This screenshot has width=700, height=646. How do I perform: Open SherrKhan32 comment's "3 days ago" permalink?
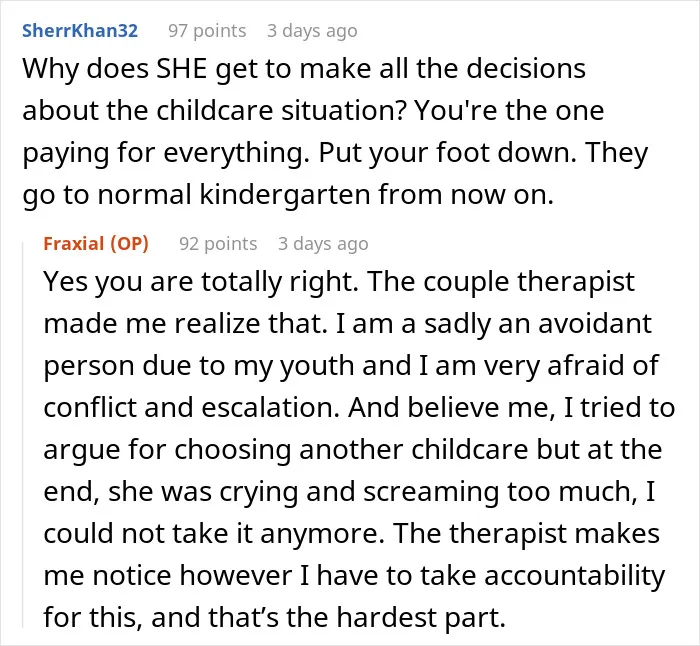click(312, 31)
